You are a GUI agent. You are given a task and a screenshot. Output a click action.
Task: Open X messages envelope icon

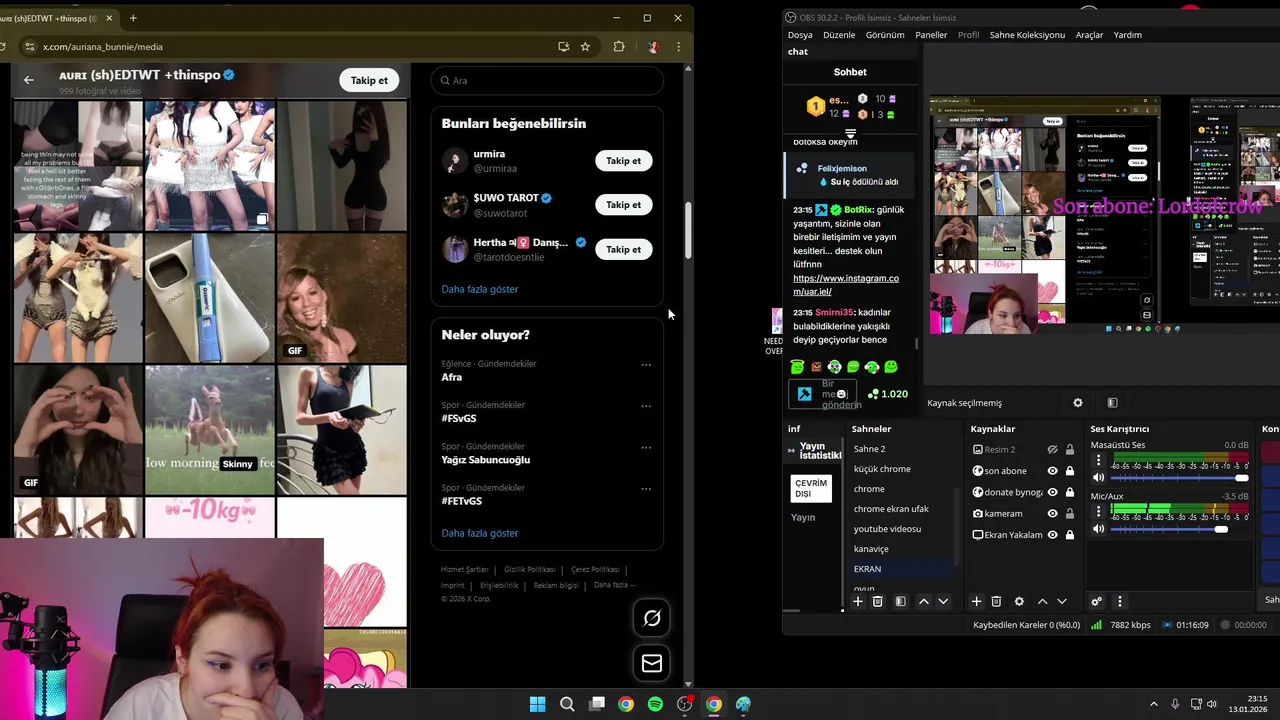[x=652, y=663]
